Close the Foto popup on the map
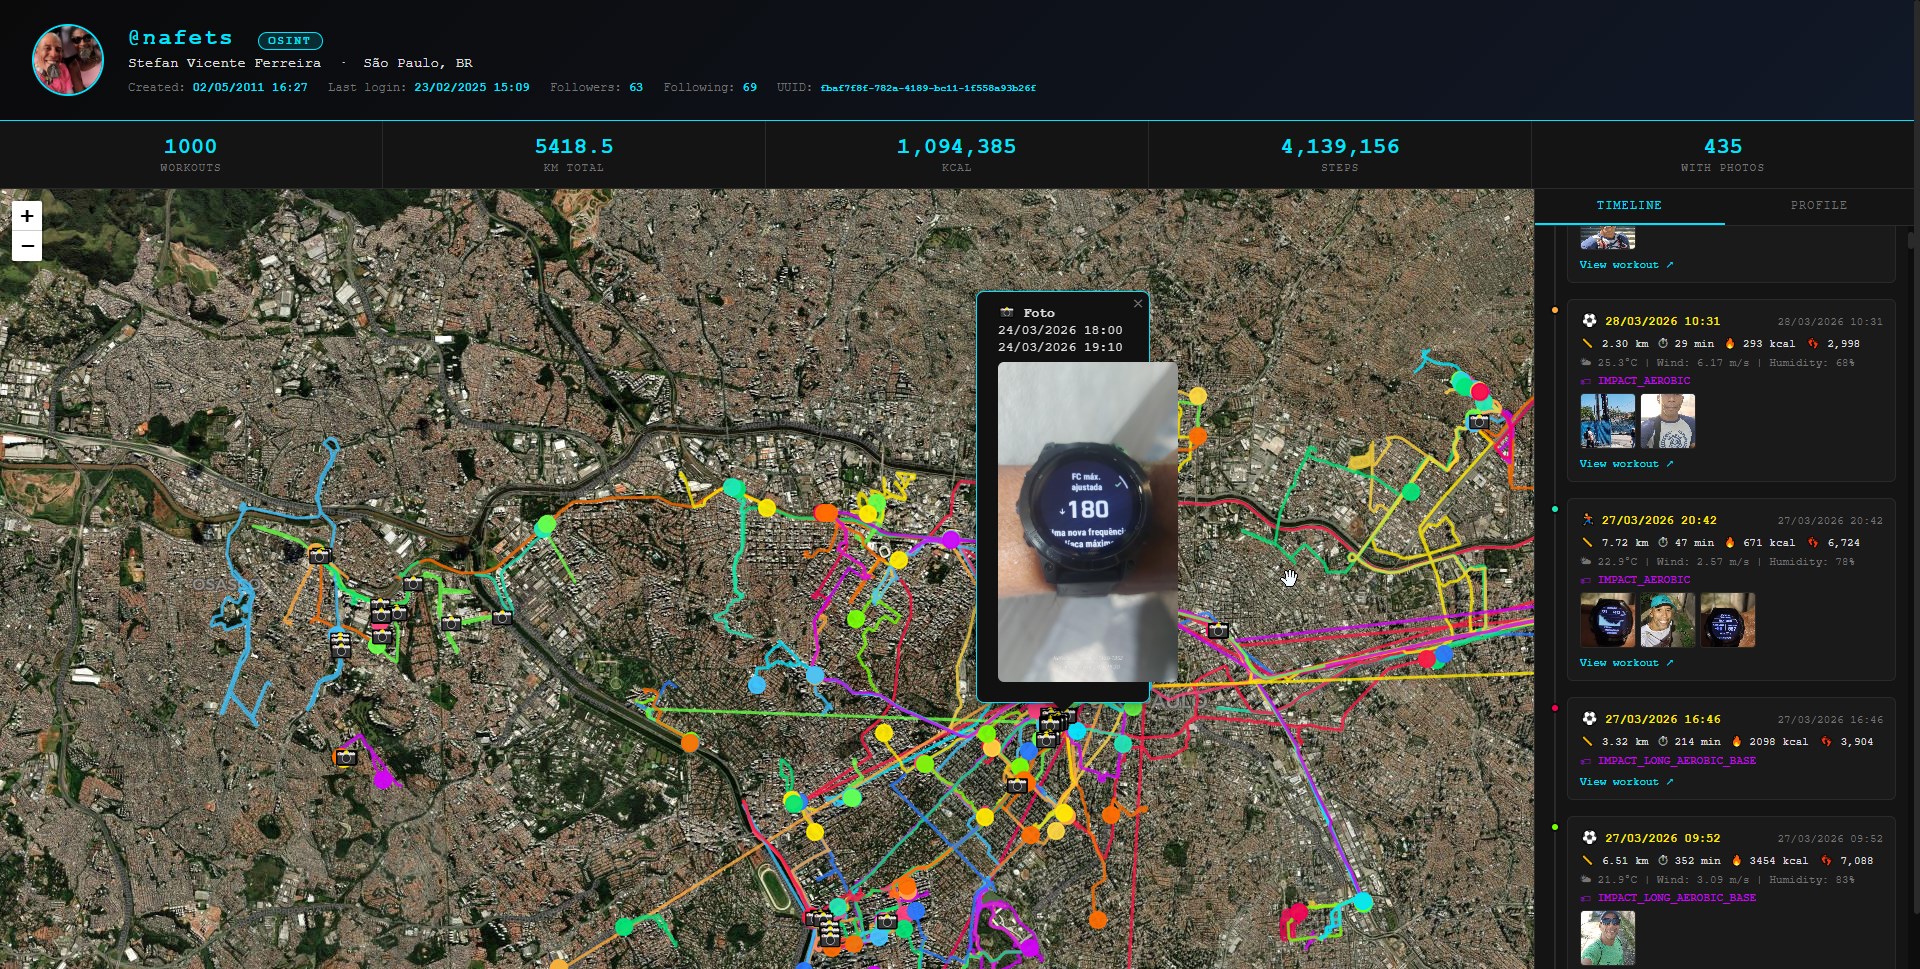 (x=1137, y=304)
